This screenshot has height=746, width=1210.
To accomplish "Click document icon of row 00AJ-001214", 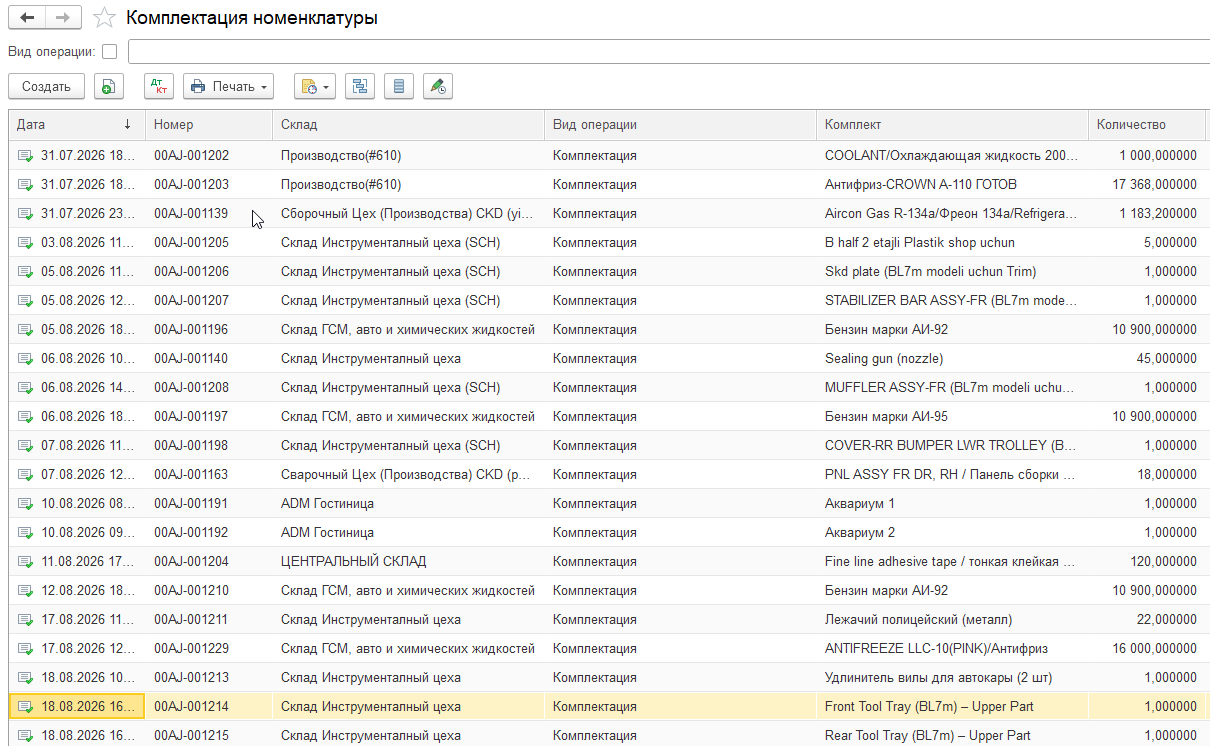I will tap(25, 707).
